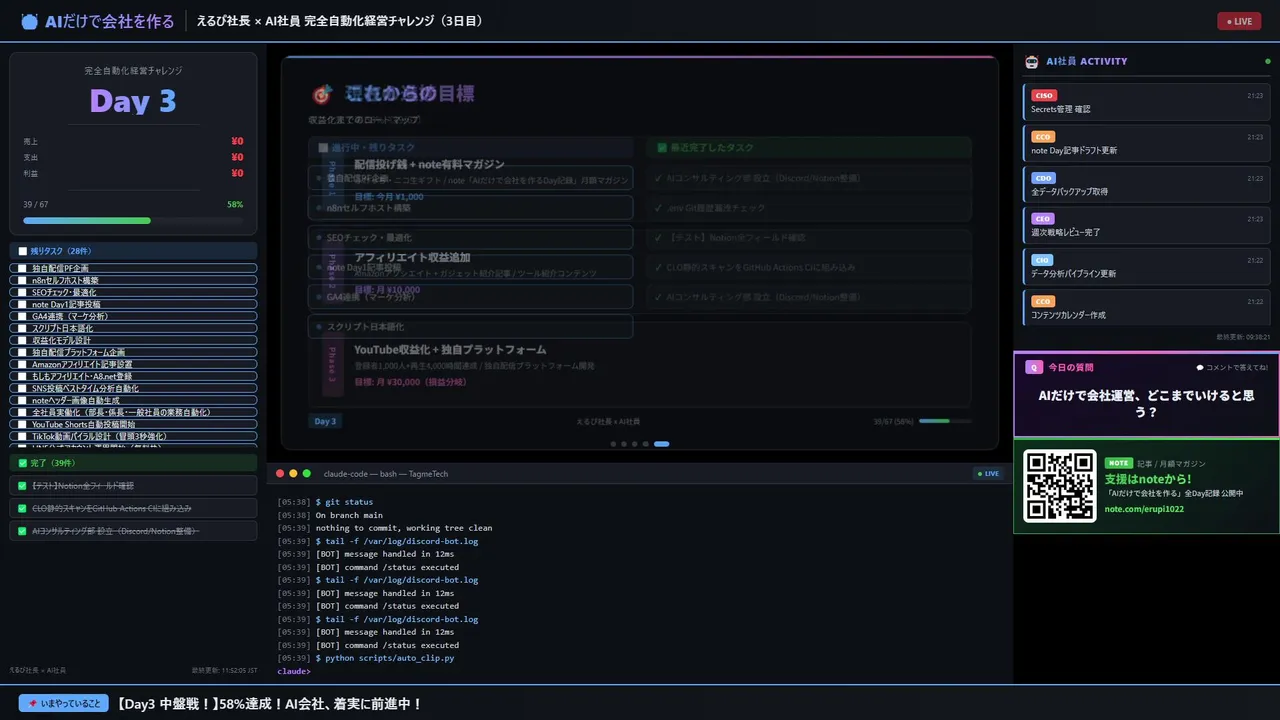Click the red close dot on terminal window

tap(280, 473)
